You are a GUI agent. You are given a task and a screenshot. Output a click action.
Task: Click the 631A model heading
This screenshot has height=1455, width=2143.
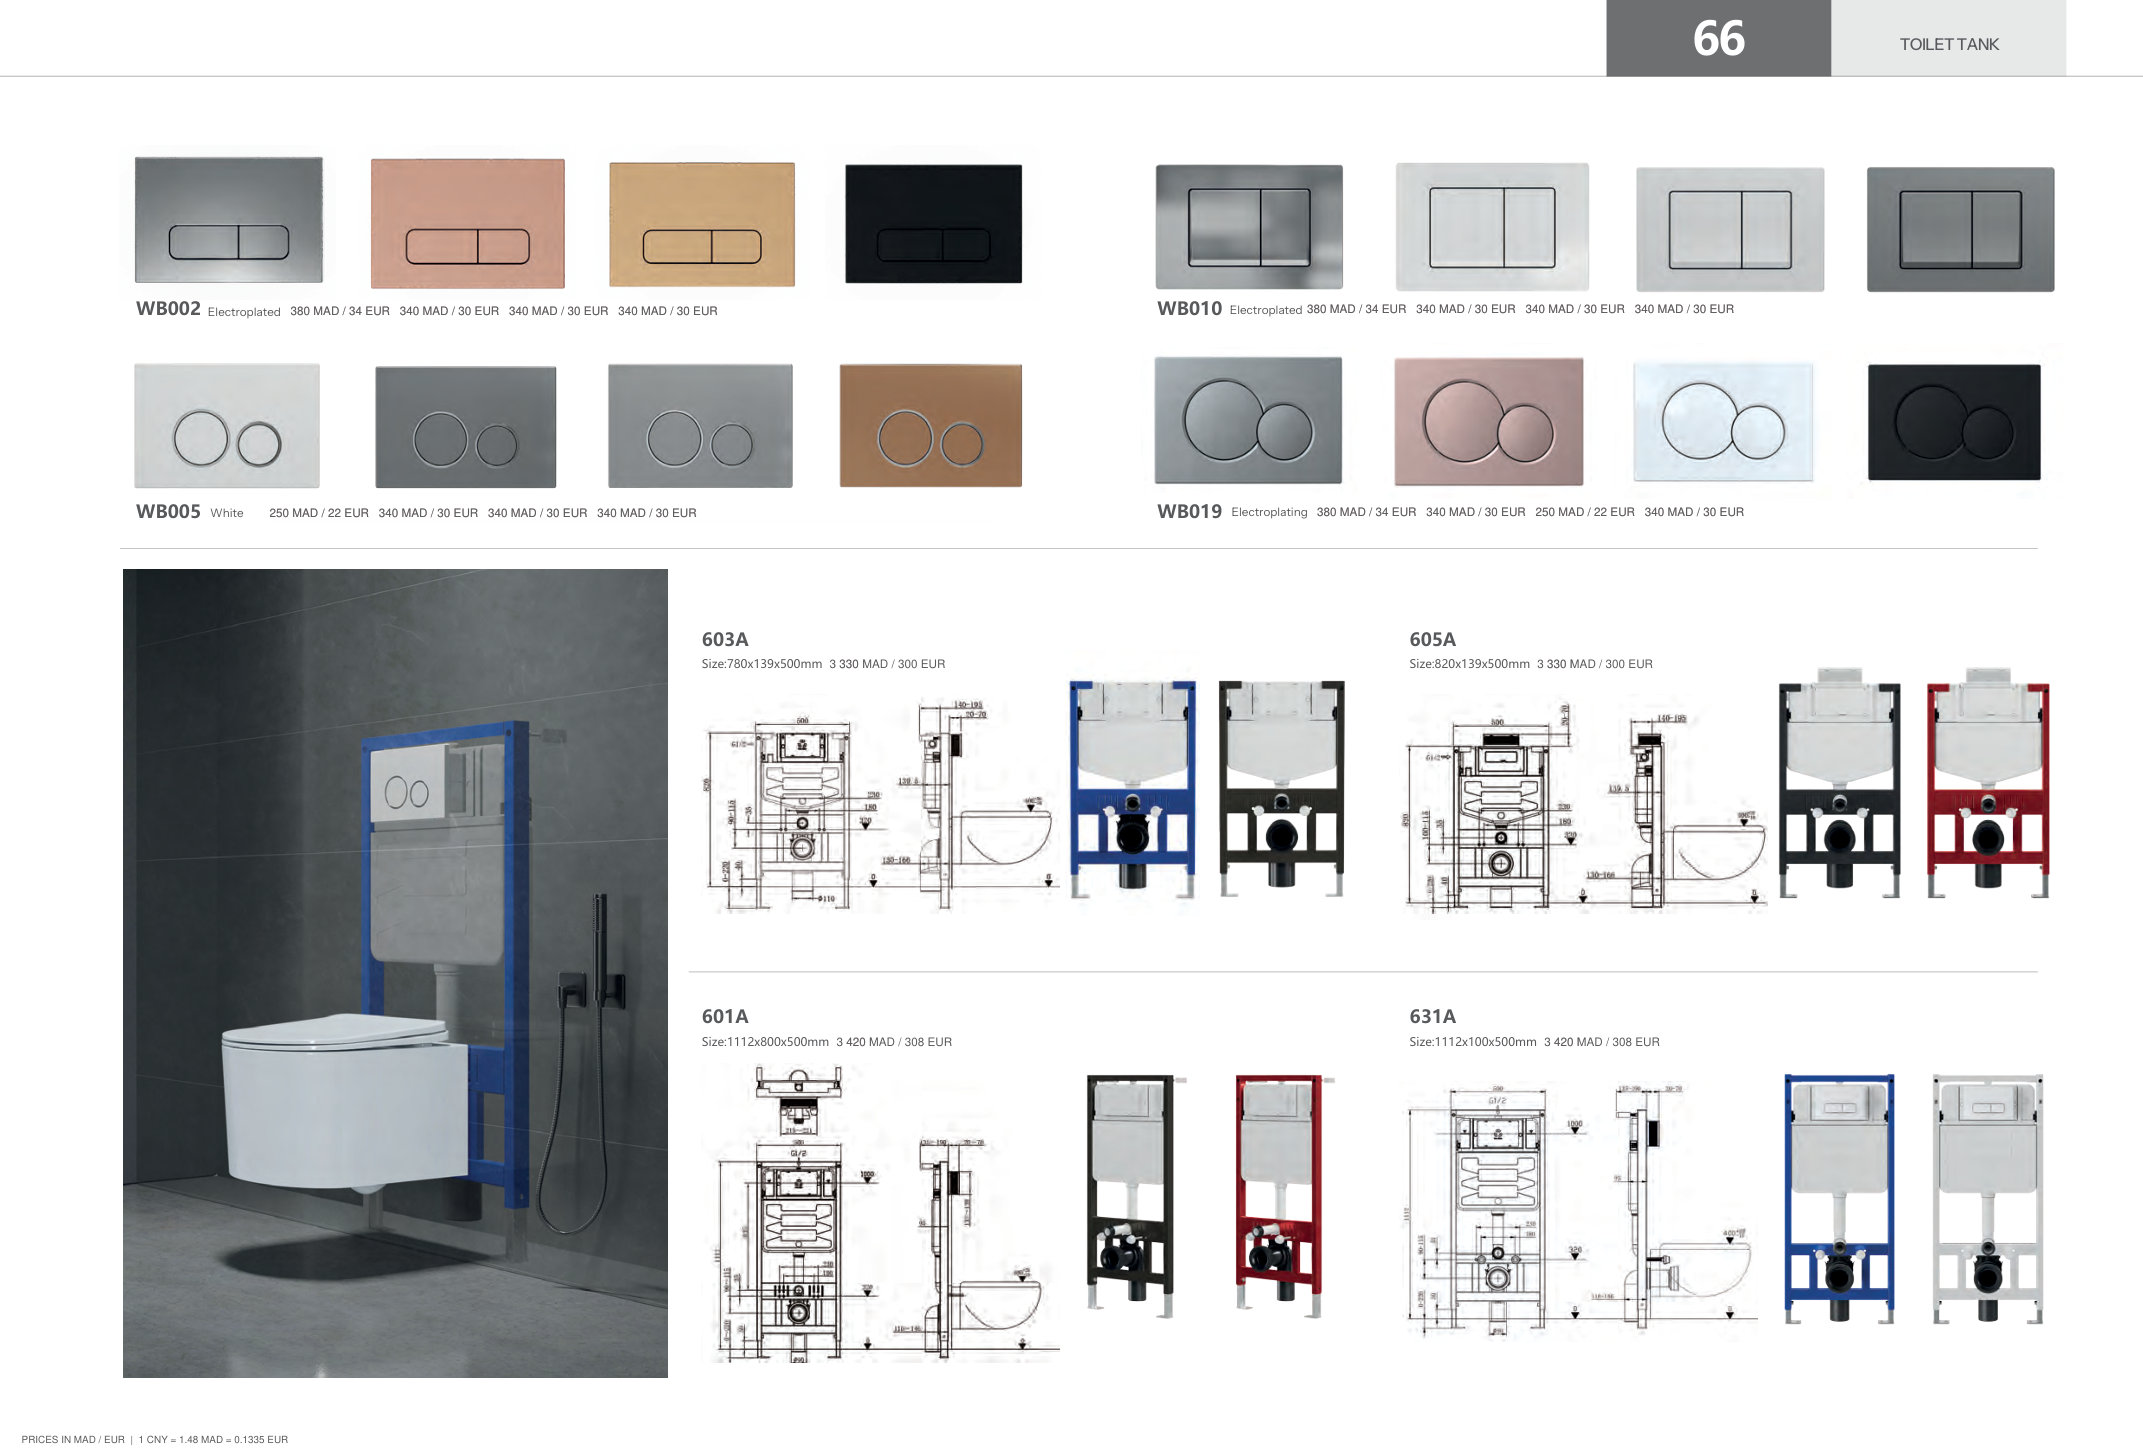pos(1432,1016)
